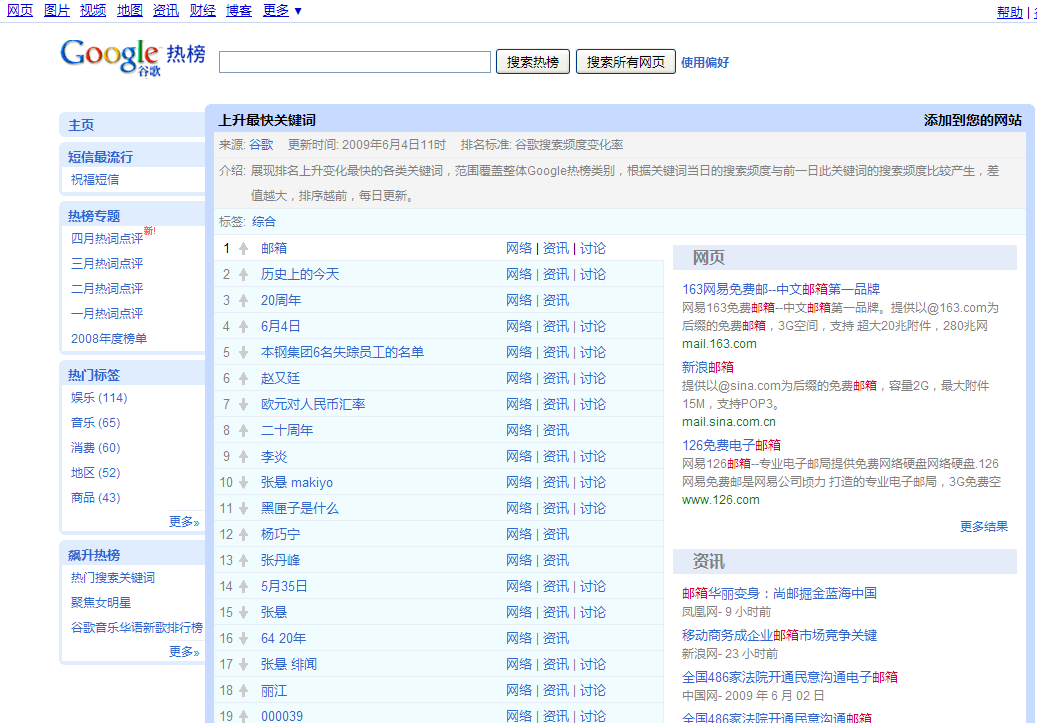Open the 新浪邮箱 search result
This screenshot has height=723, width=1037.
click(708, 367)
